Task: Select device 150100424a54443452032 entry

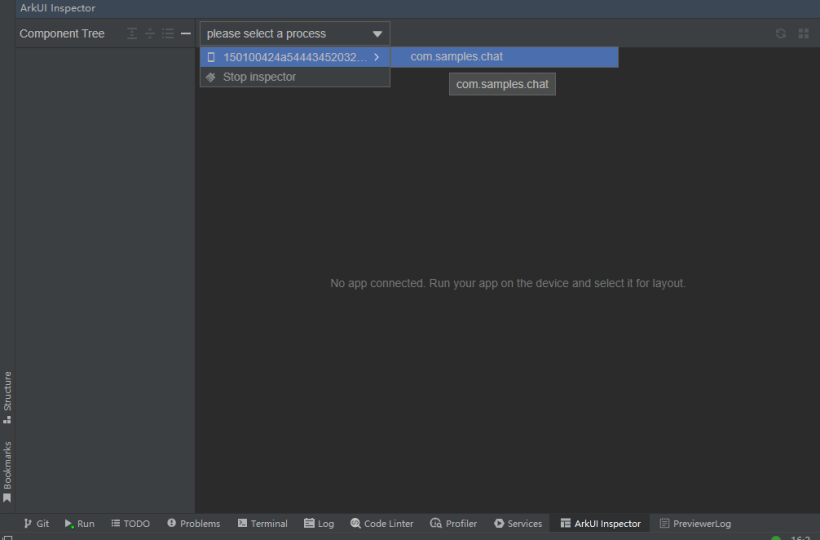Action: click(x=294, y=57)
